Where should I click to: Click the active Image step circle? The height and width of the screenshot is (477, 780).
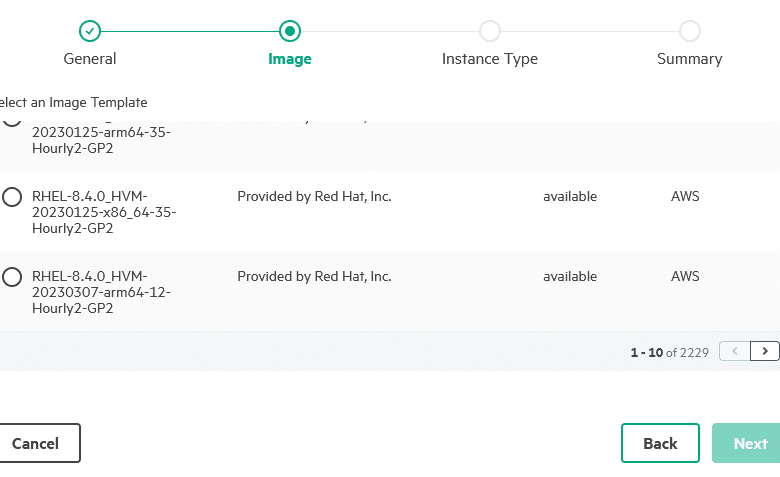pos(290,31)
